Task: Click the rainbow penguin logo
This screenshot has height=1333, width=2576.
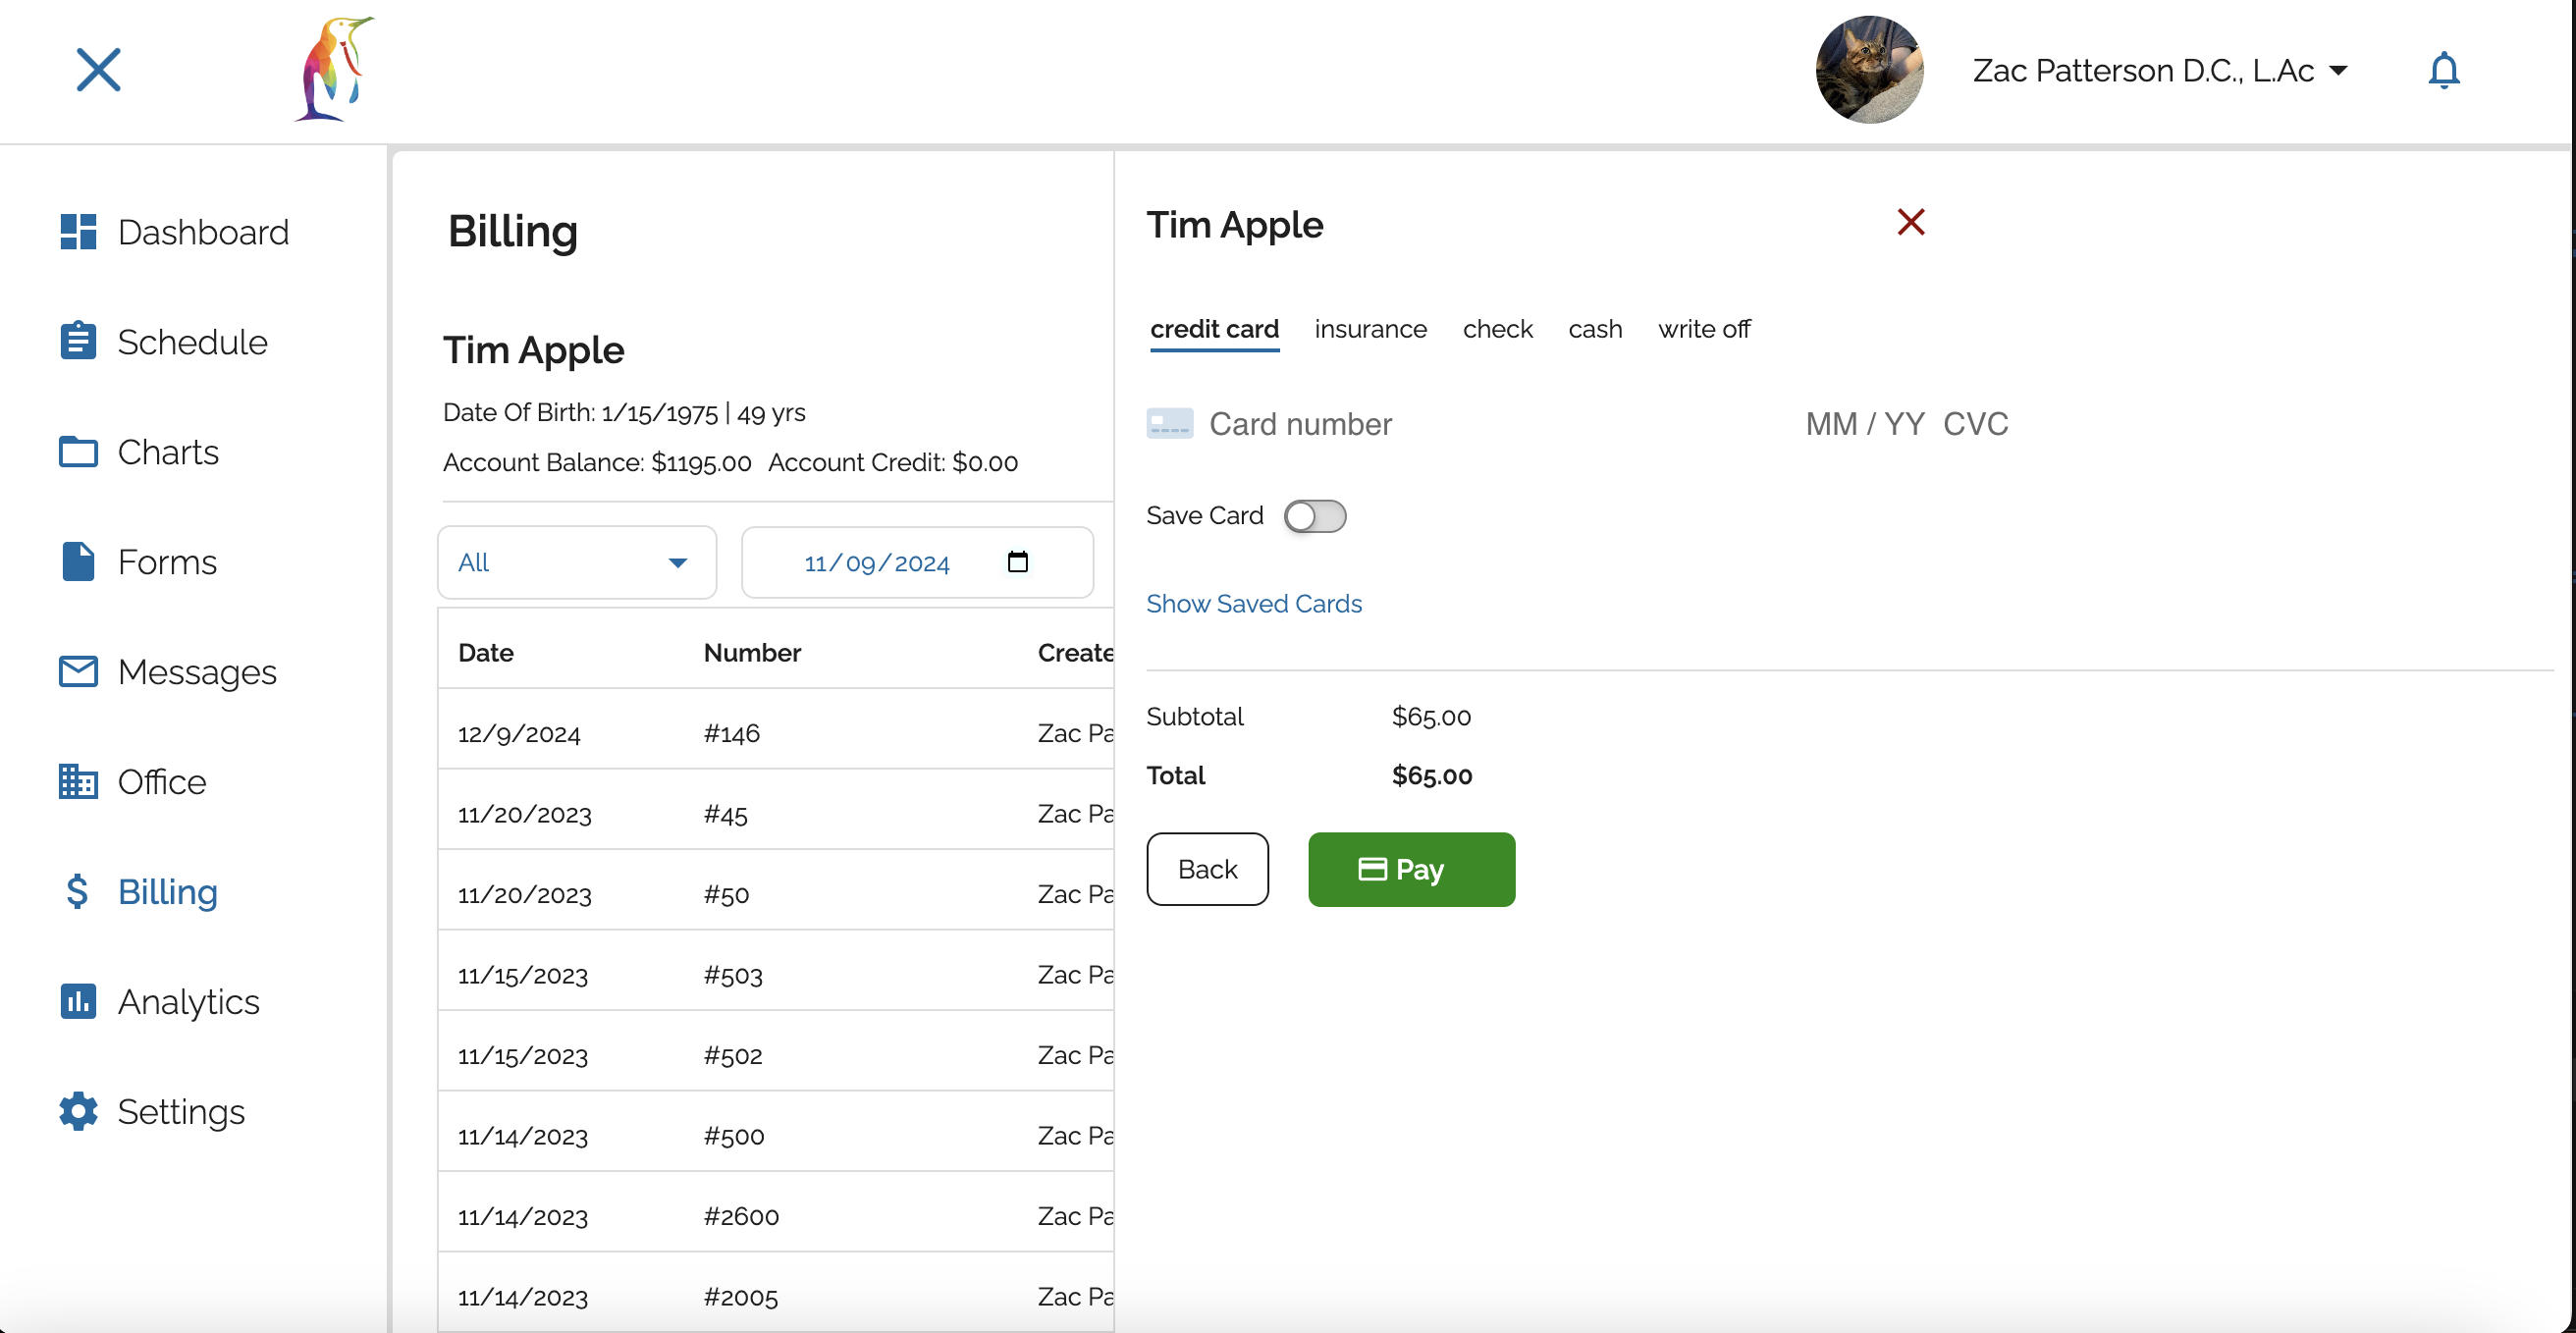Action: point(335,69)
